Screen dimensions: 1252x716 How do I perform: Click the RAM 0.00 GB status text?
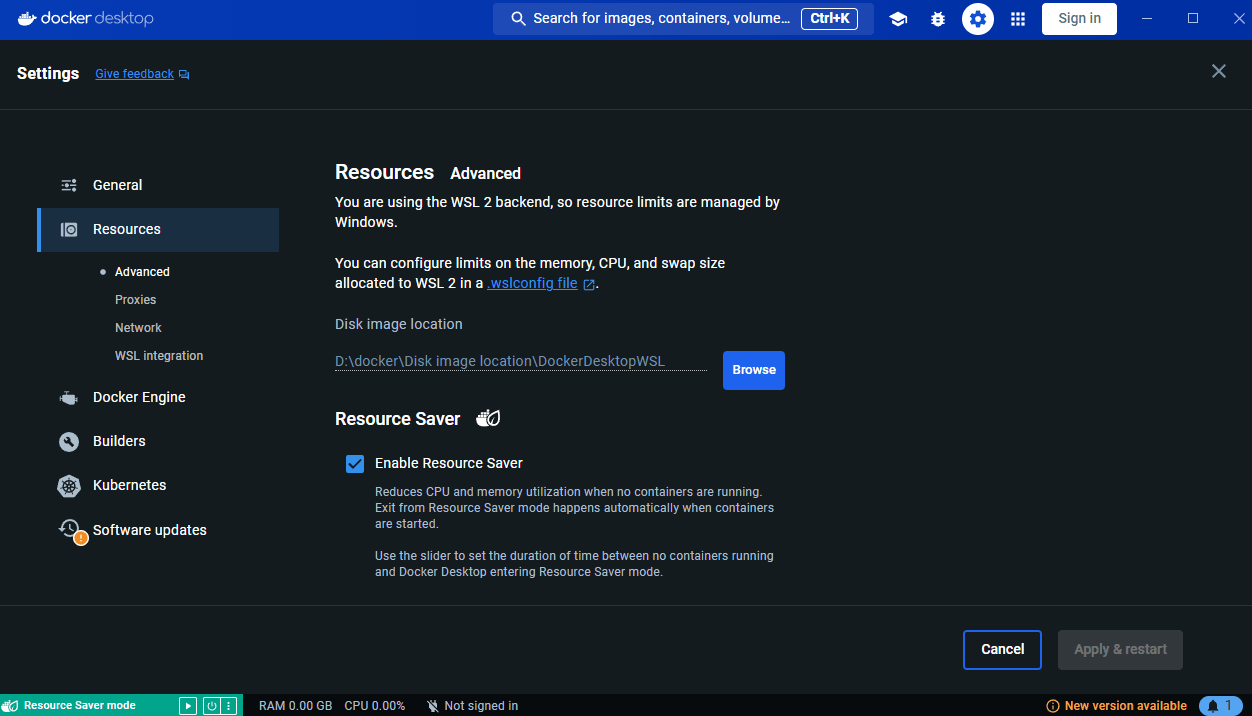[295, 706]
